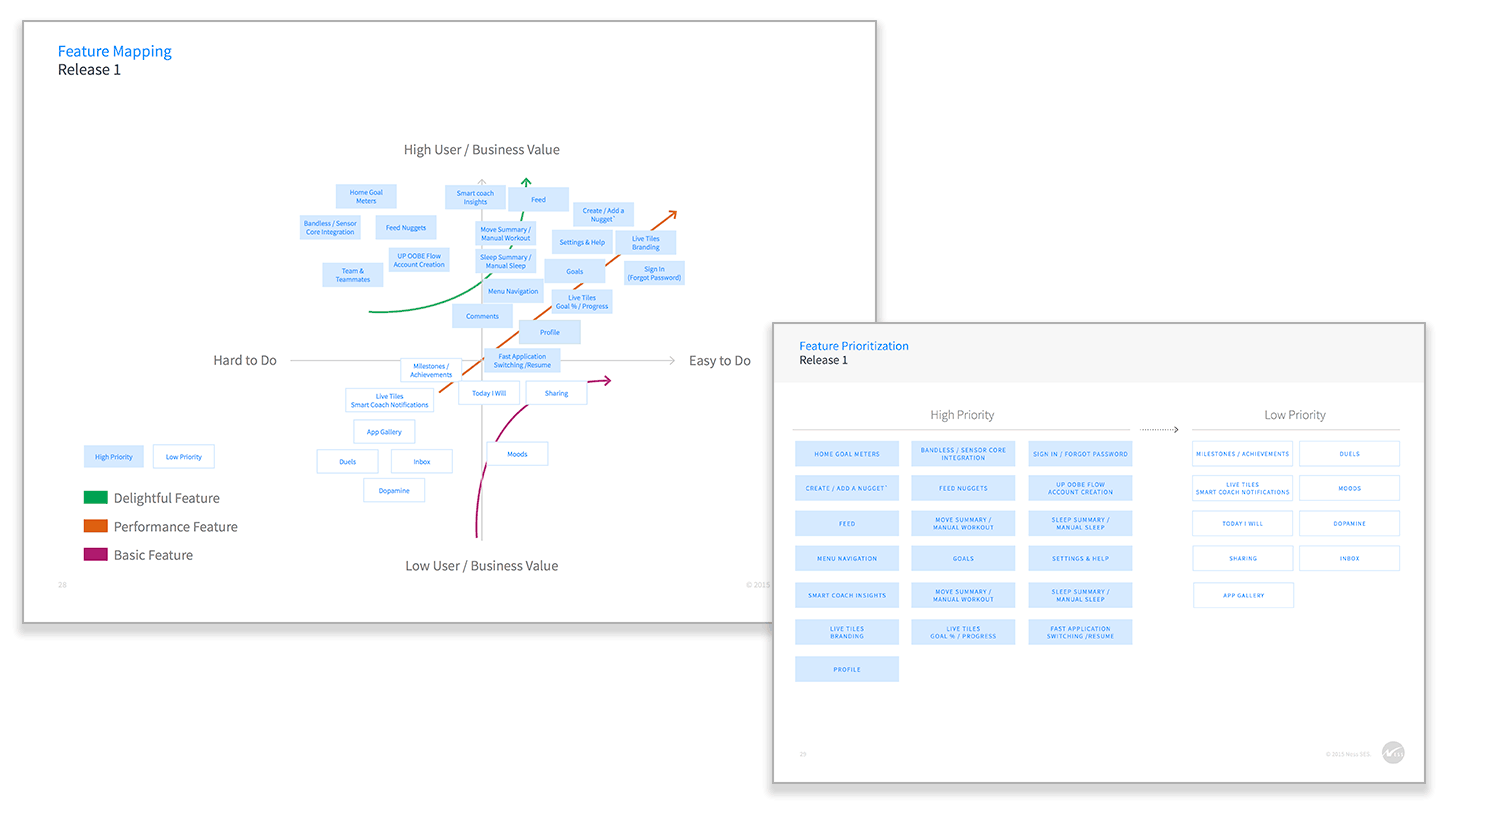The image size is (1493, 839).
Task: Click Duels box on Feature Mapping slide
Action: tap(347, 461)
